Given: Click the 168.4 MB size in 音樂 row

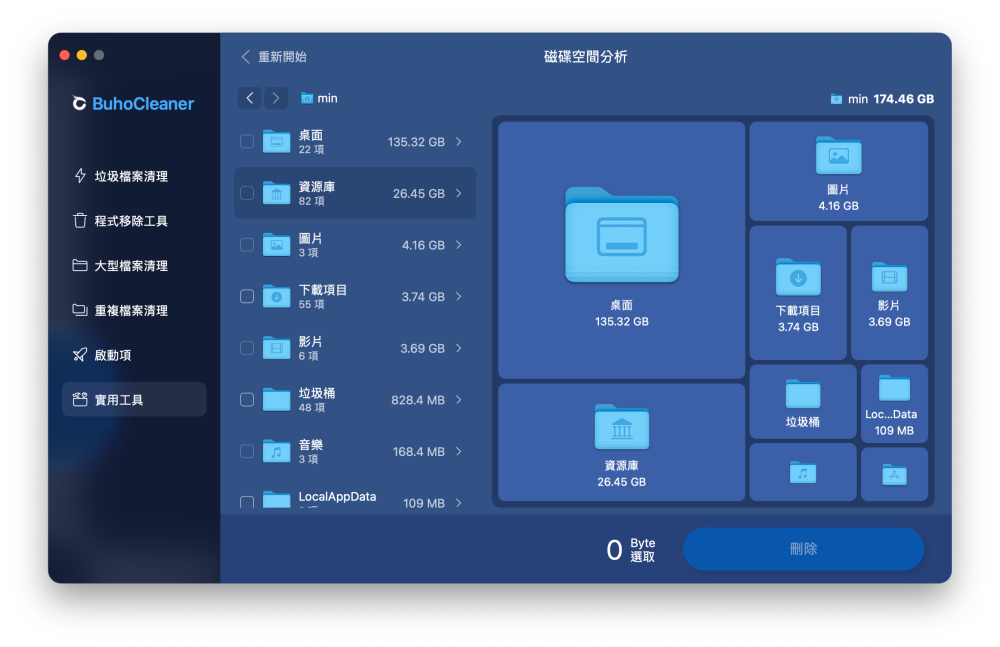Looking at the screenshot, I should pos(418,452).
